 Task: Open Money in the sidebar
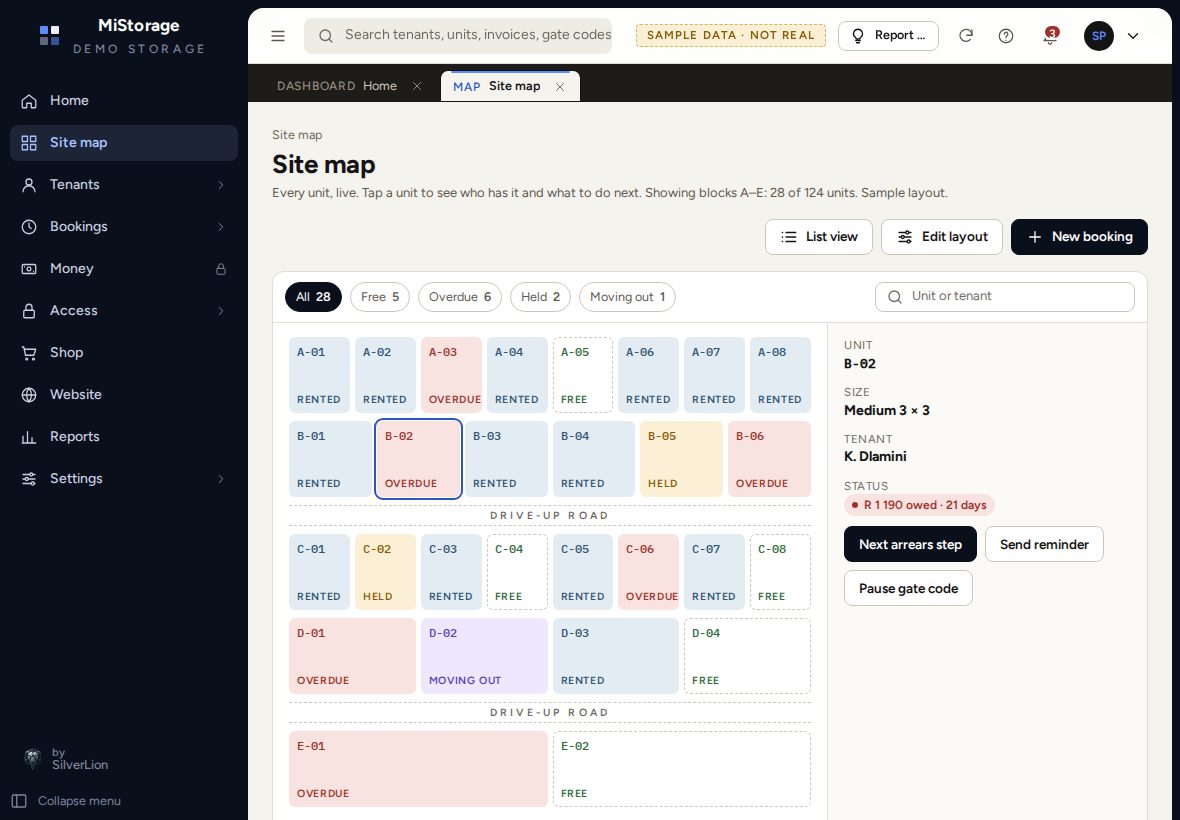pyautogui.click(x=124, y=269)
